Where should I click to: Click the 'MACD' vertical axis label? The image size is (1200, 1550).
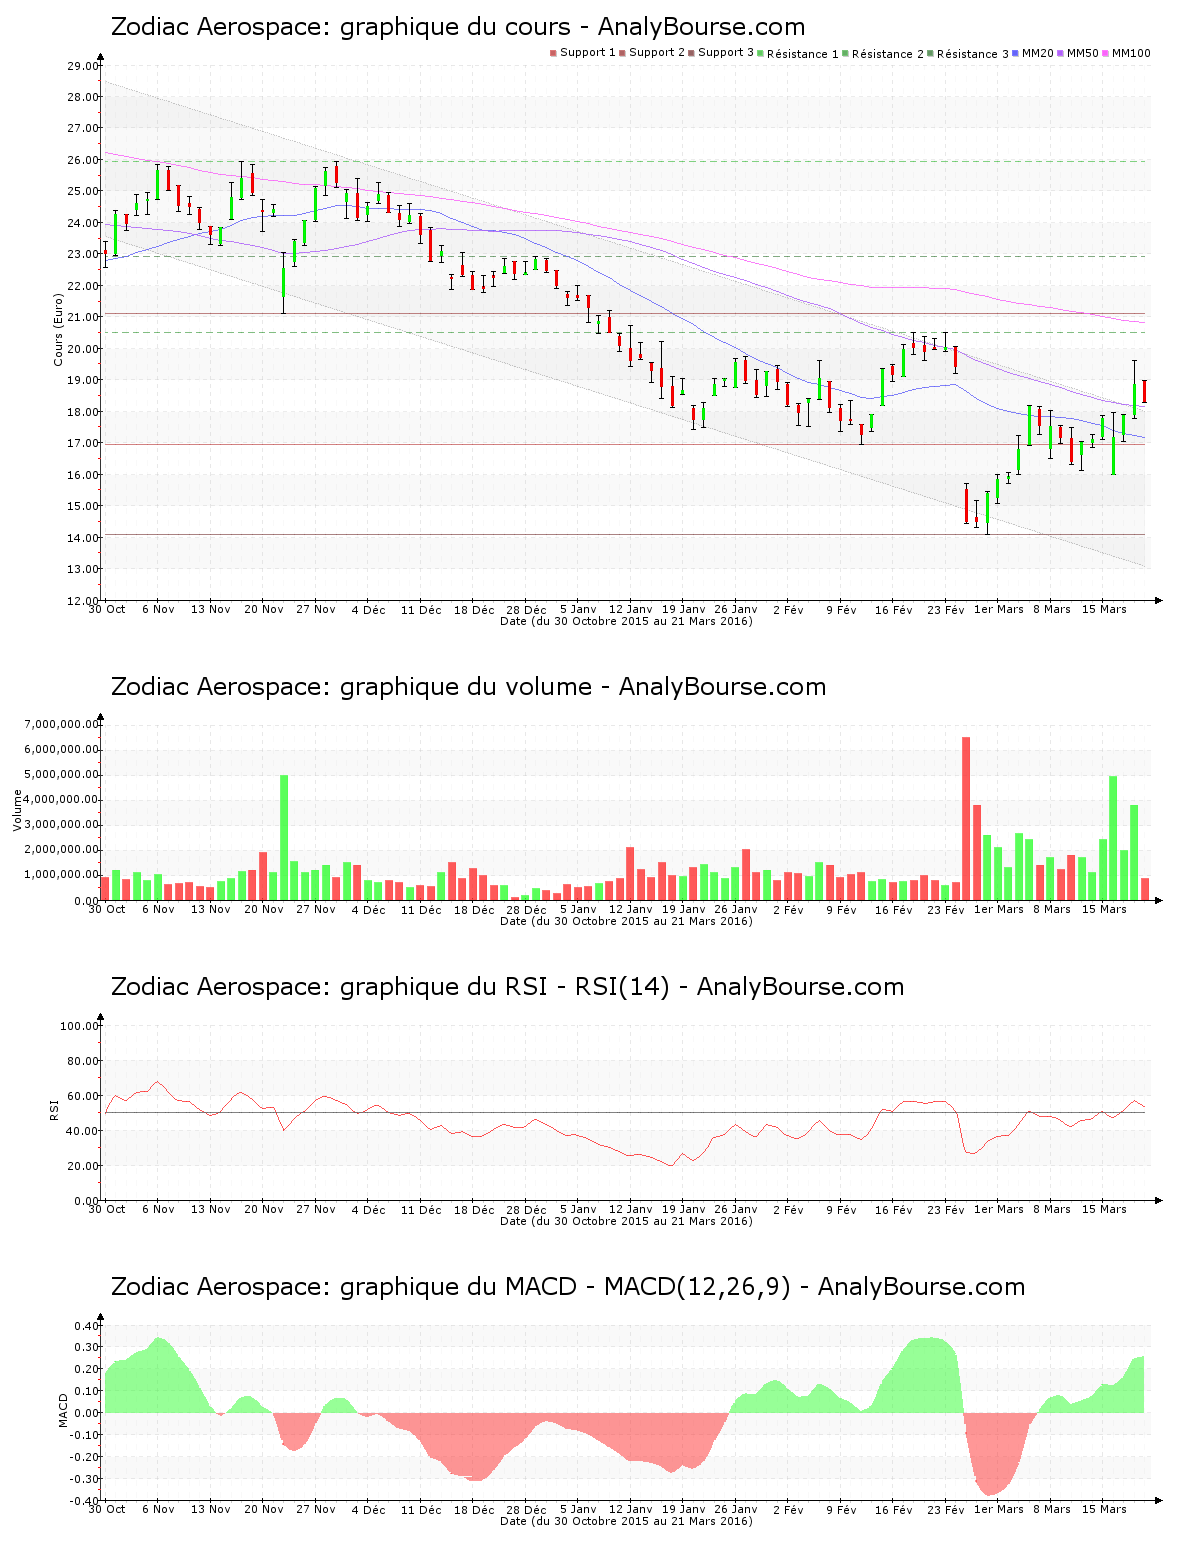point(64,1410)
